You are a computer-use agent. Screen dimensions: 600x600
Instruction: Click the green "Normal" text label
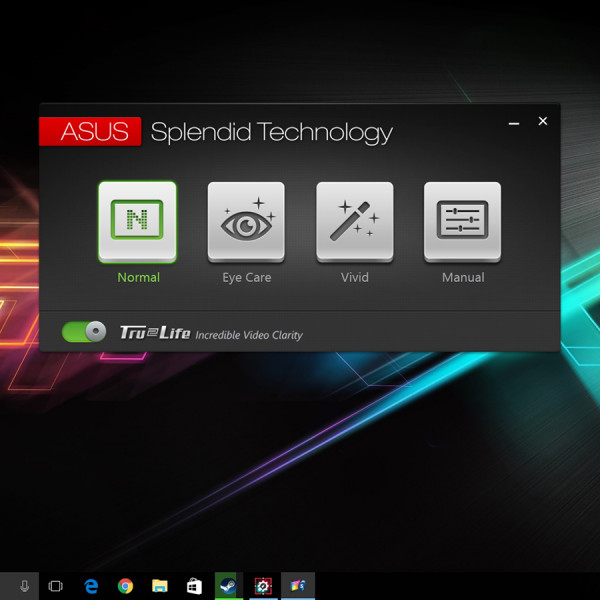point(138,277)
